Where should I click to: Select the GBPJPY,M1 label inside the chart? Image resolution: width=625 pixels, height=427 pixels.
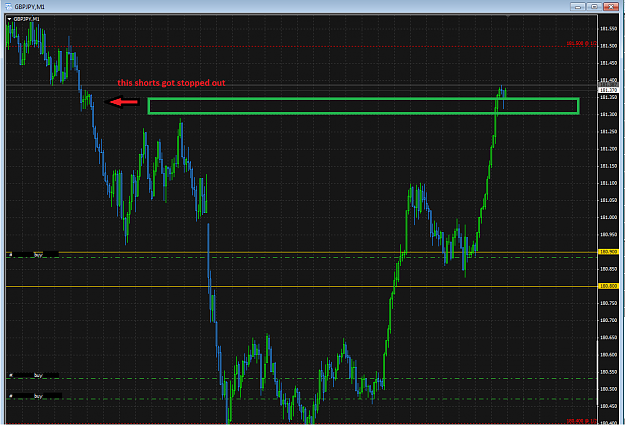(x=26, y=19)
